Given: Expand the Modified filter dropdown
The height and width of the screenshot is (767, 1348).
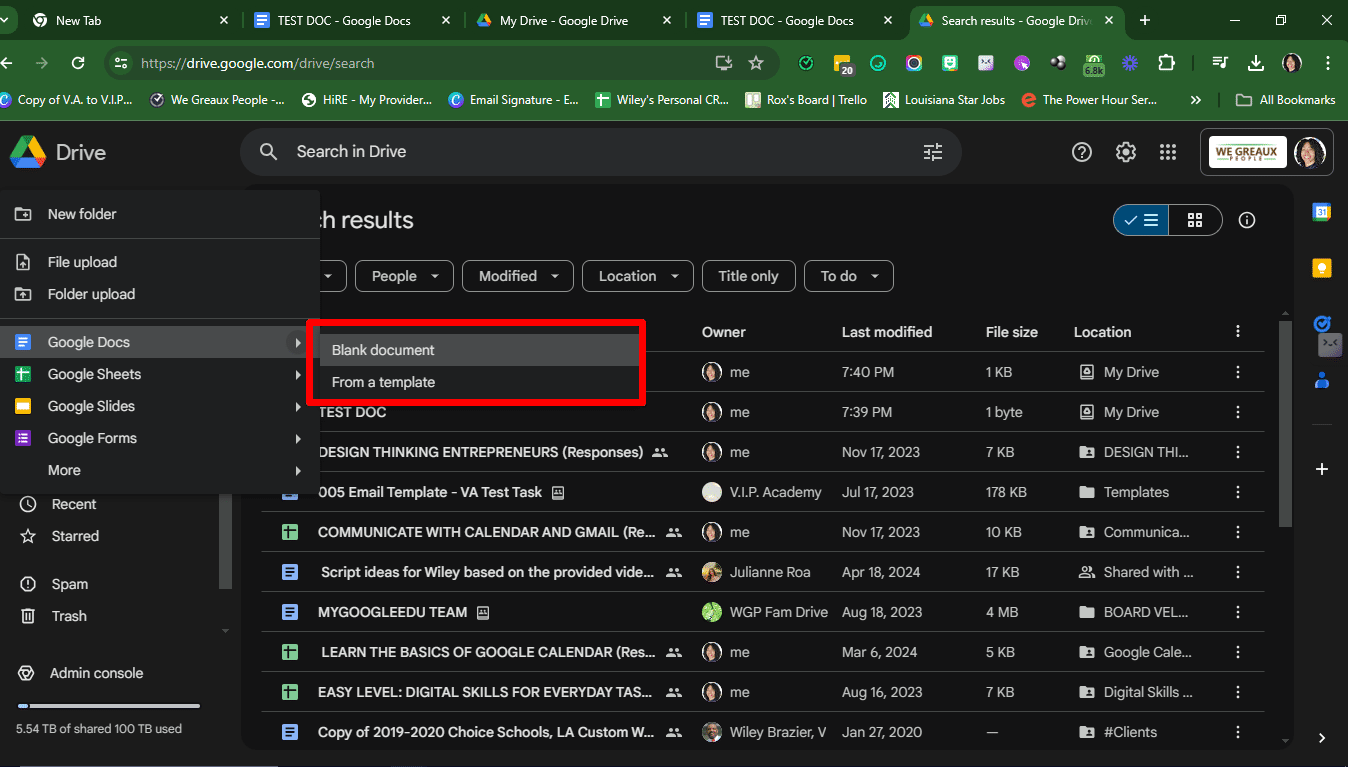Looking at the screenshot, I should 517,276.
